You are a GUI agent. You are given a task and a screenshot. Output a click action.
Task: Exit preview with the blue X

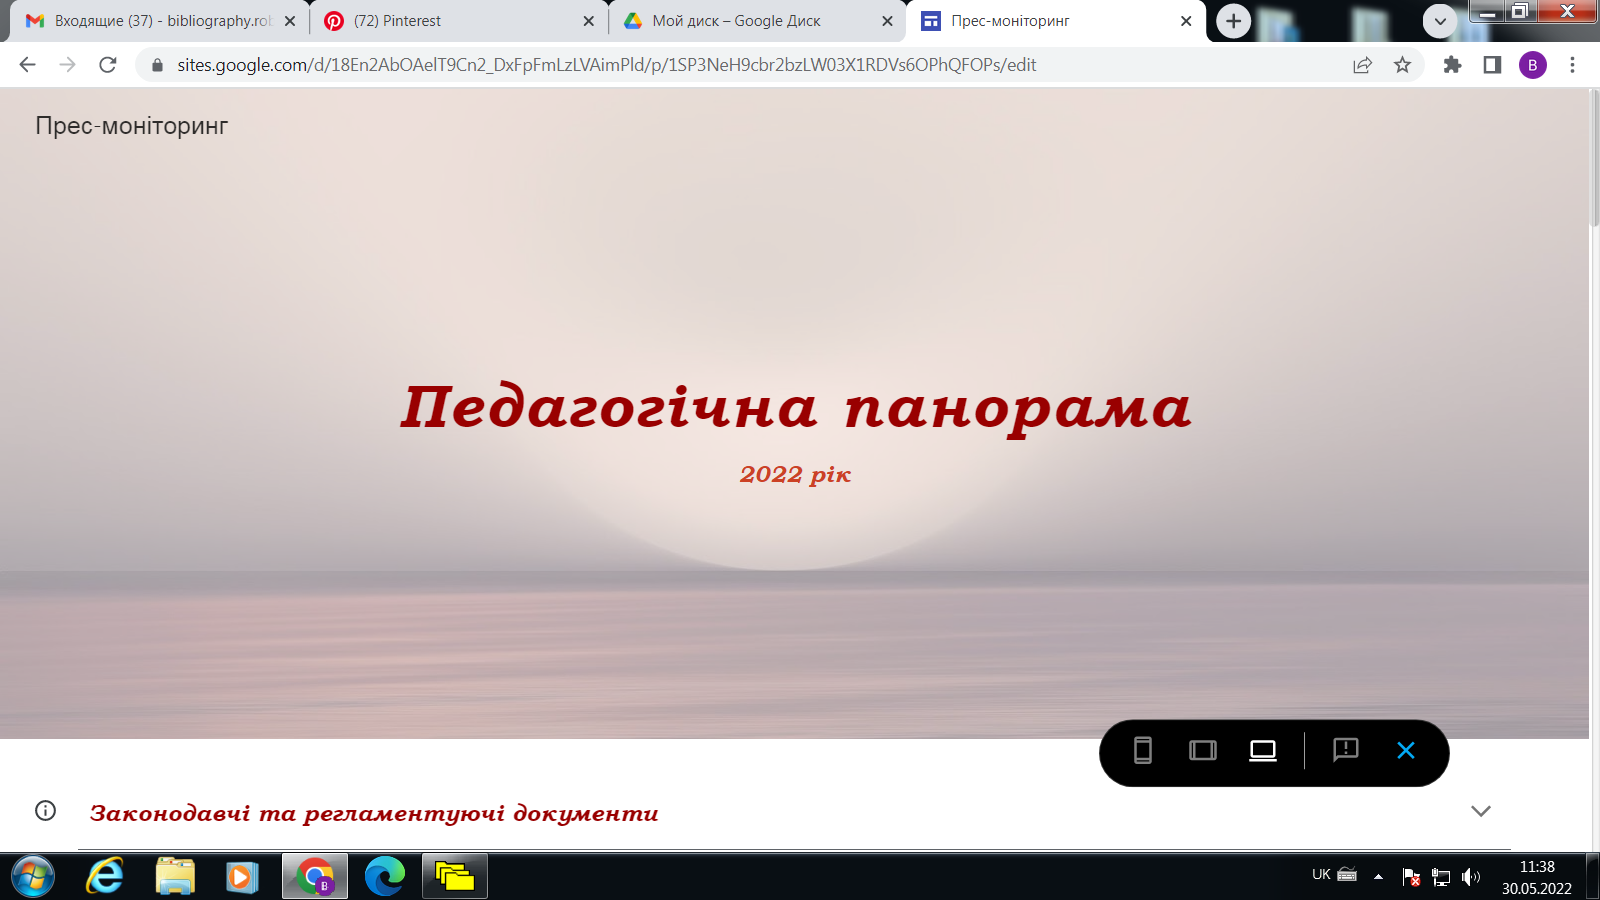click(x=1405, y=750)
